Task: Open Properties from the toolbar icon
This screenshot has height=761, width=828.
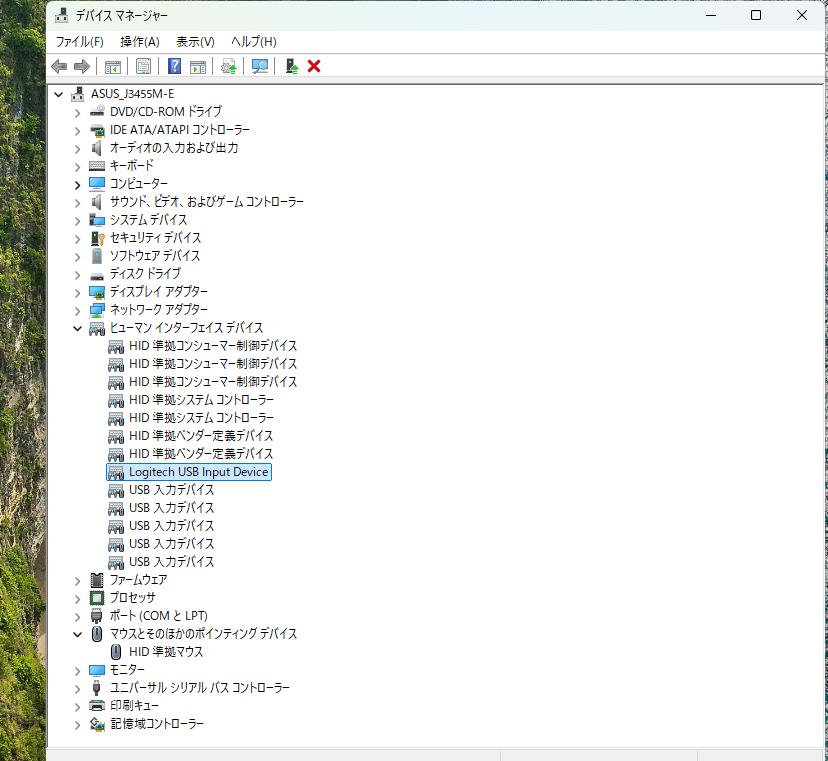Action: pos(143,67)
